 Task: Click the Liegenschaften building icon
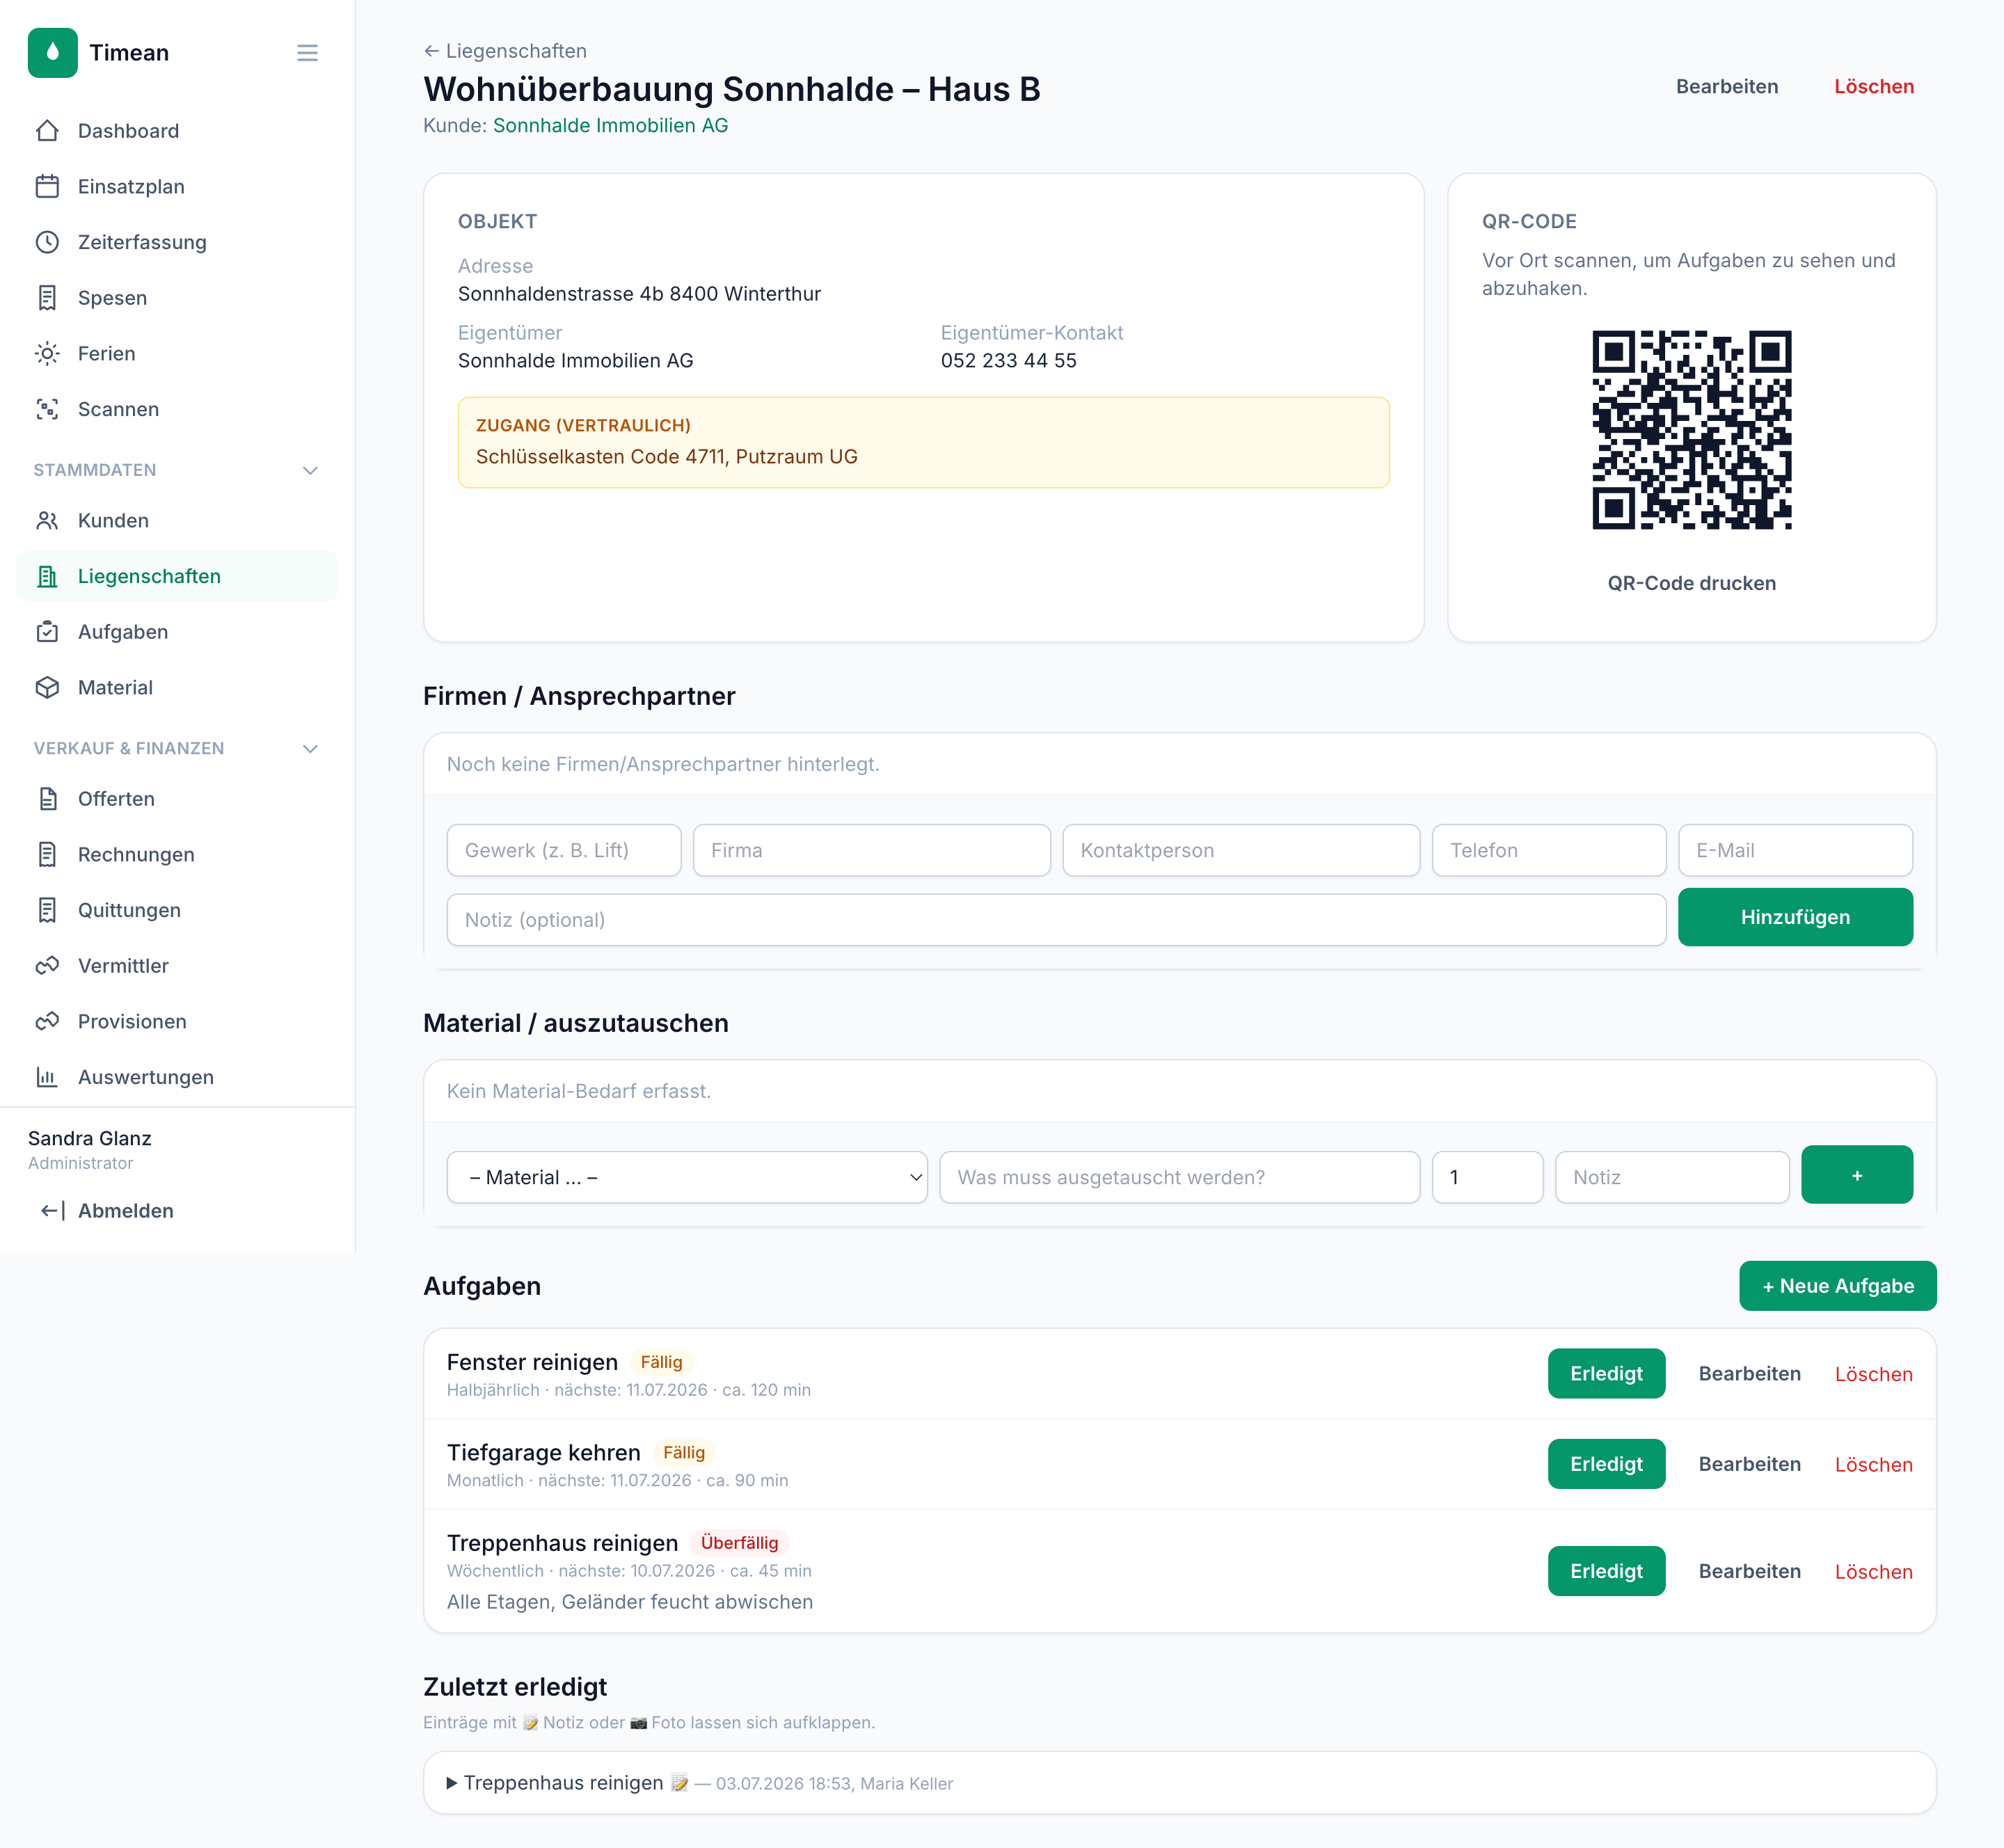pyautogui.click(x=47, y=576)
